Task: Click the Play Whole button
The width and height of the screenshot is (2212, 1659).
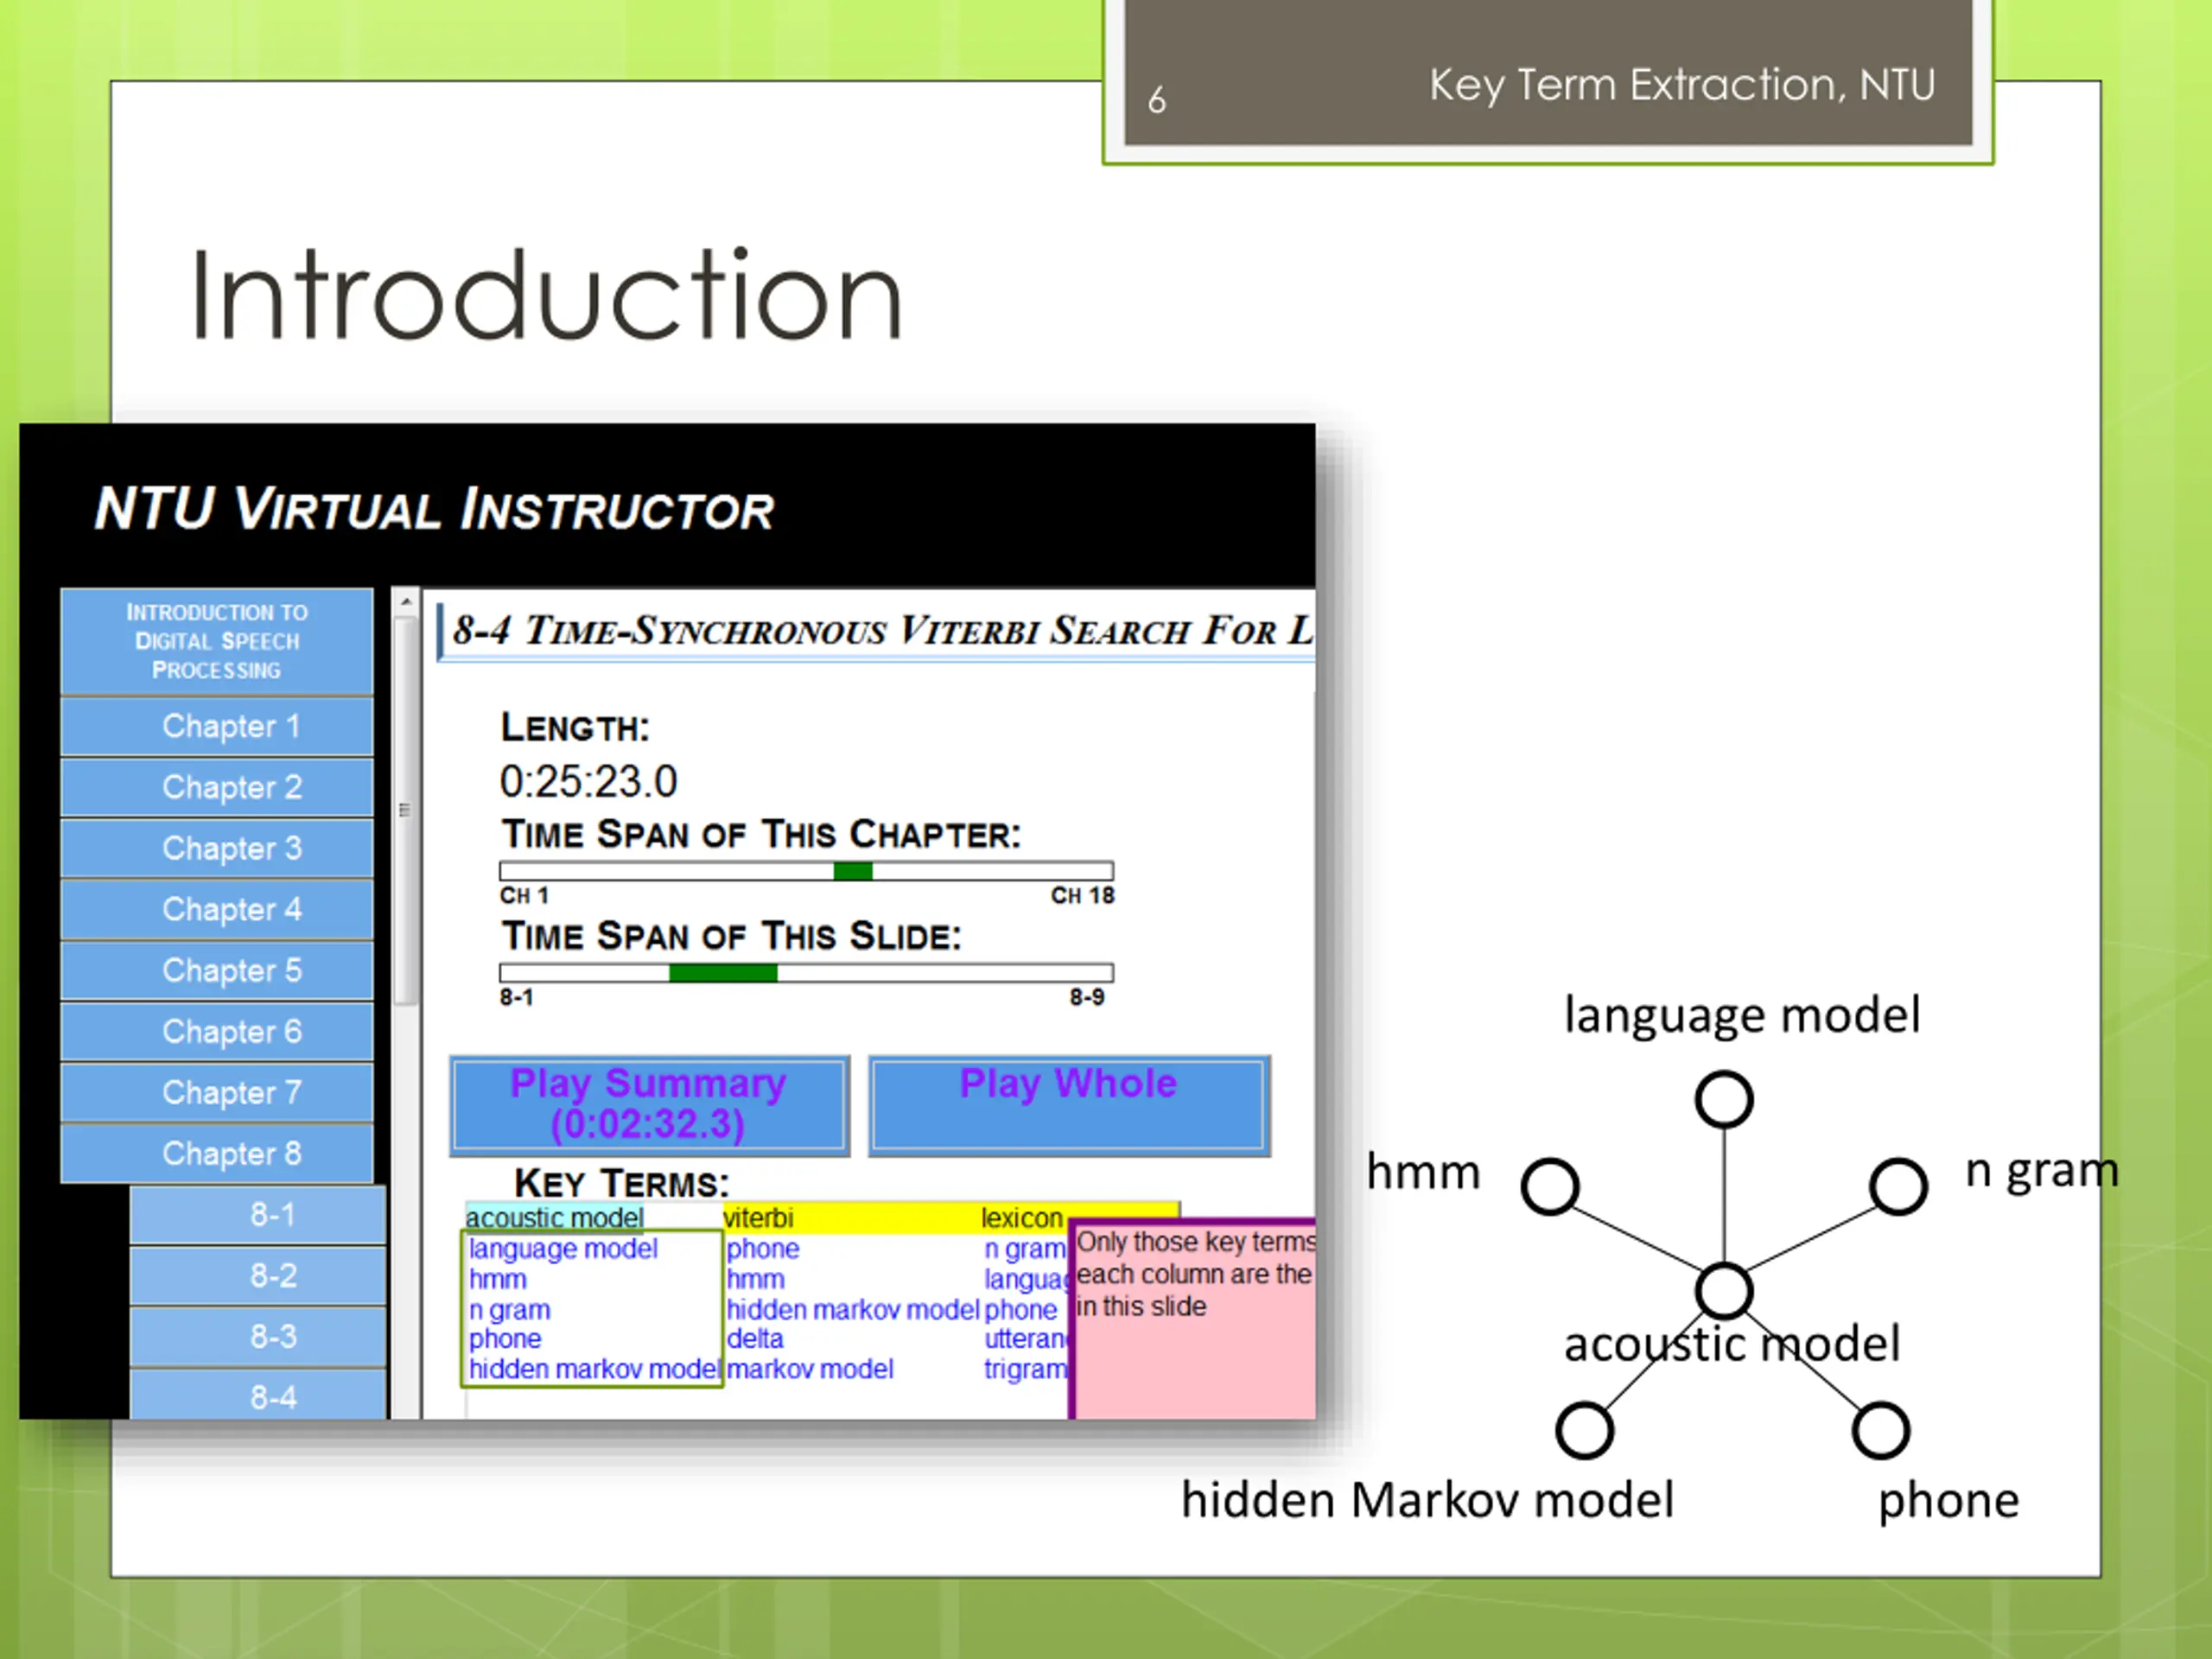Action: (x=1069, y=1105)
